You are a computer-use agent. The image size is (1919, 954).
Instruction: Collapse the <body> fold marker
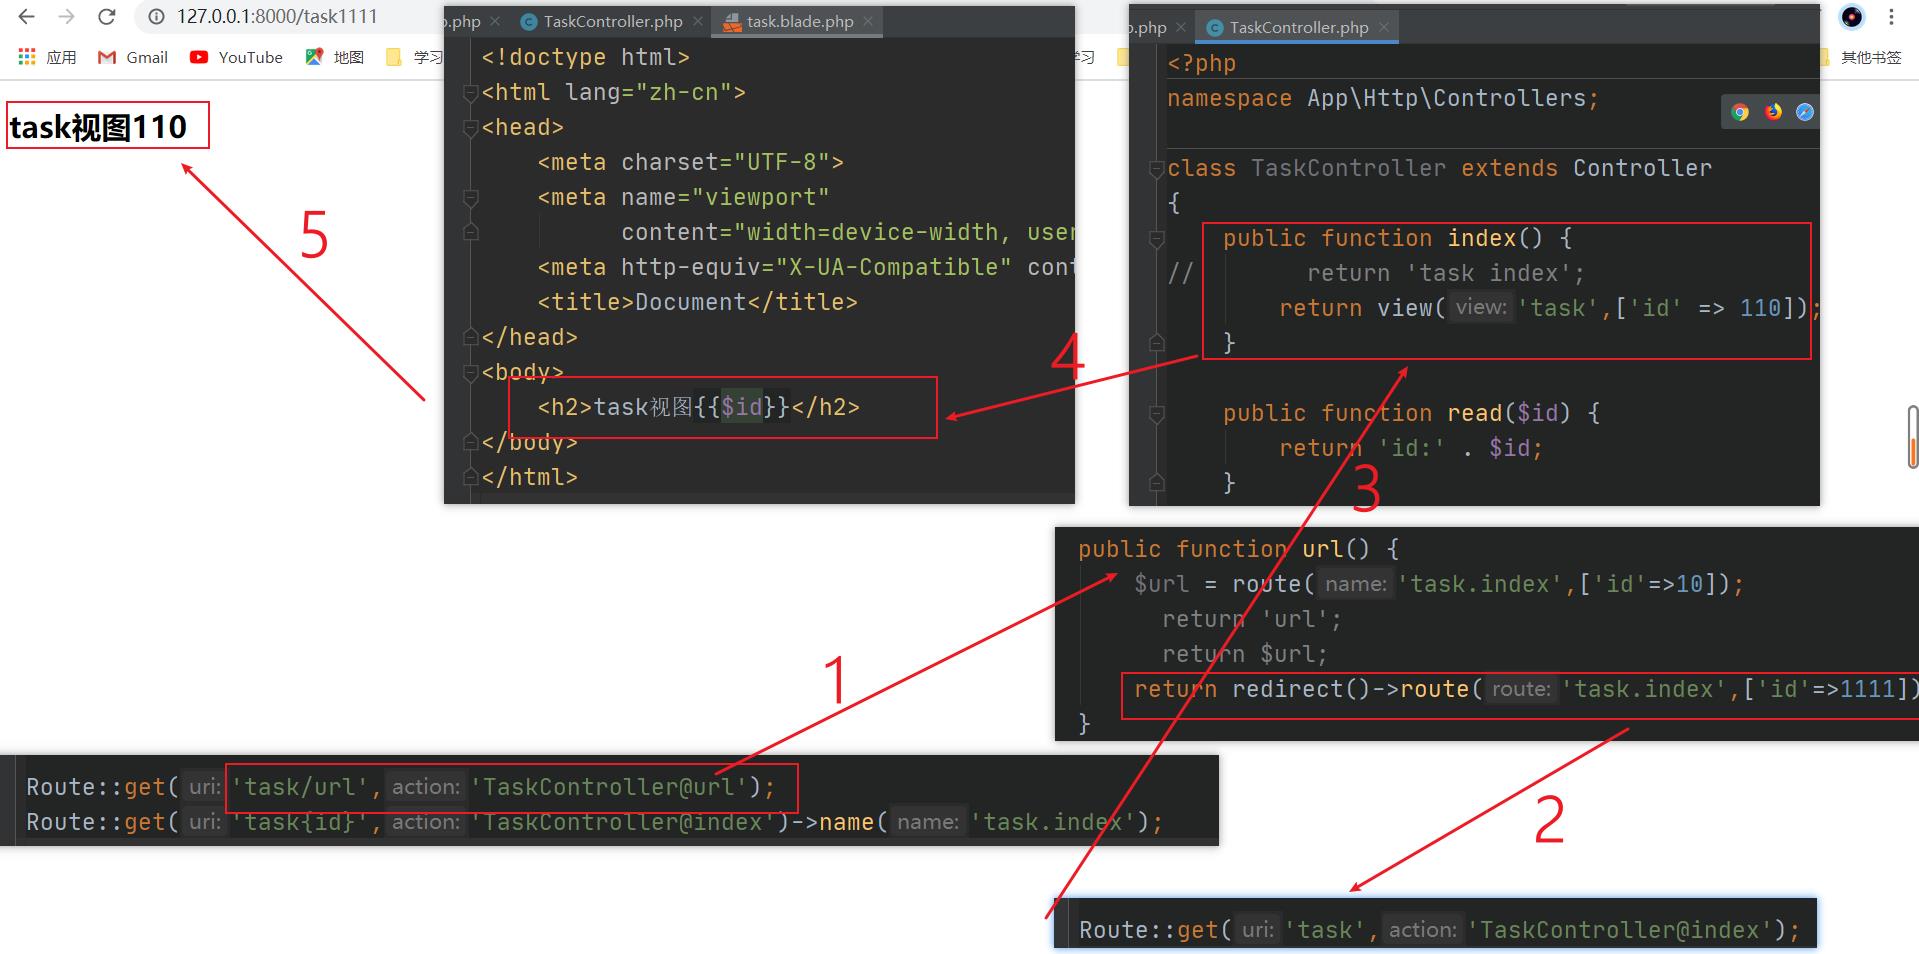tap(470, 373)
